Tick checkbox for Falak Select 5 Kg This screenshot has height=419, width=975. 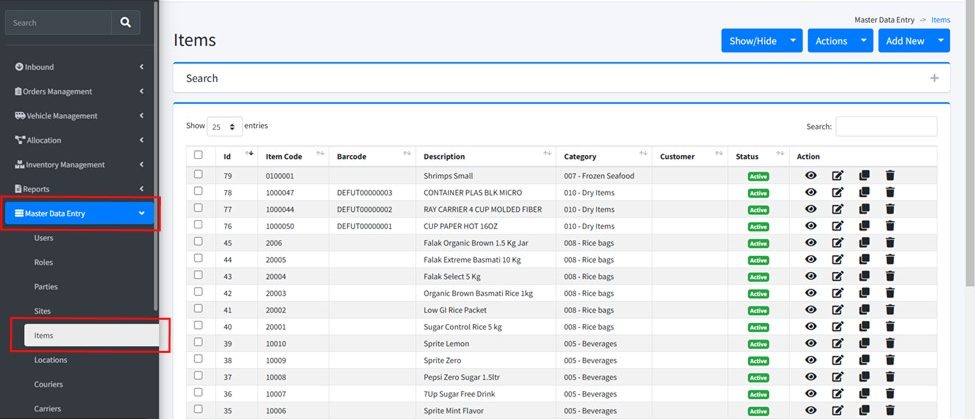coord(198,275)
